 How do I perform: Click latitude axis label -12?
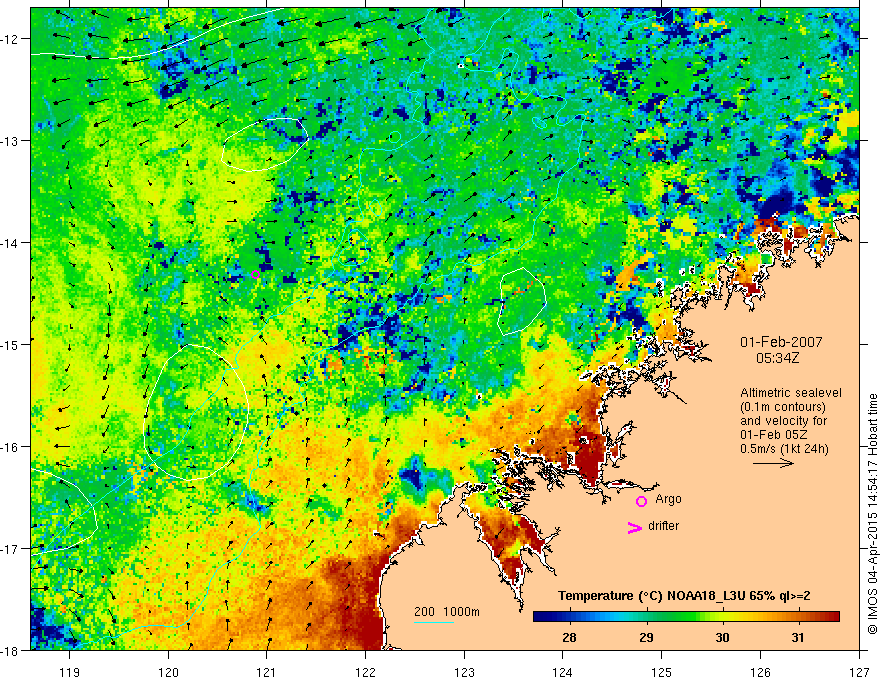pyautogui.click(x=10, y=39)
